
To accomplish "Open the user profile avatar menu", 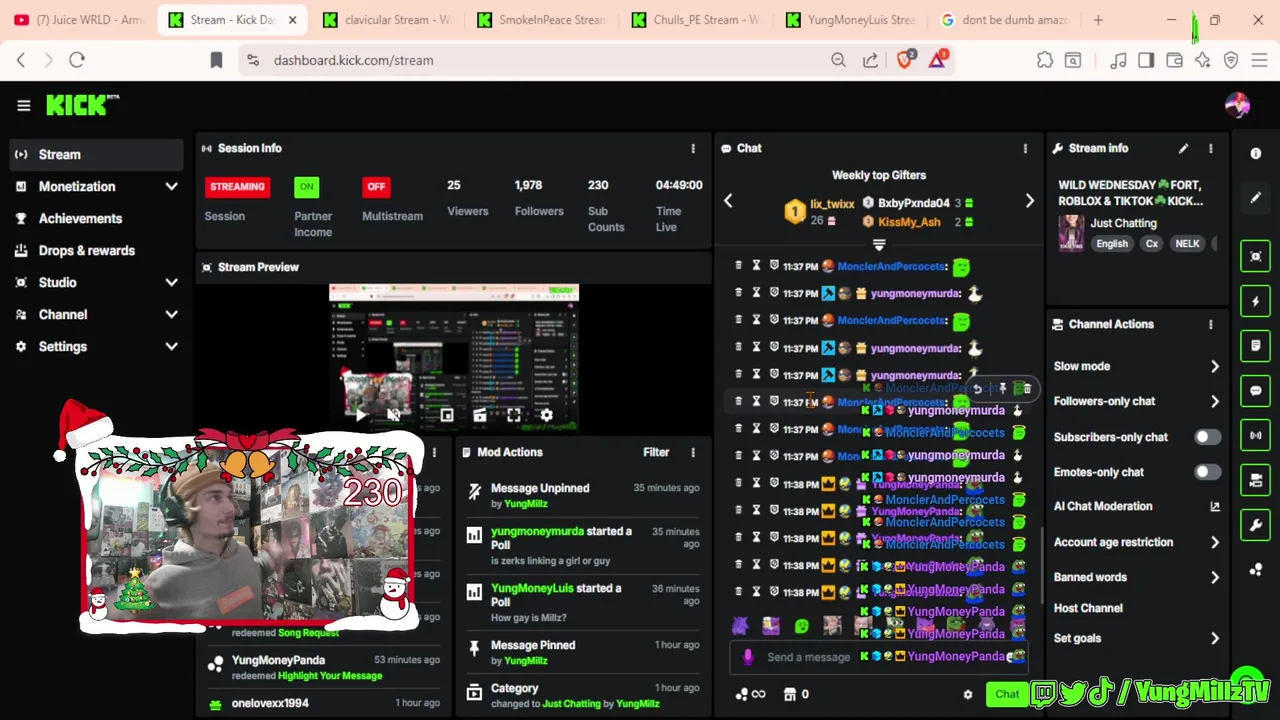I will tap(1237, 105).
